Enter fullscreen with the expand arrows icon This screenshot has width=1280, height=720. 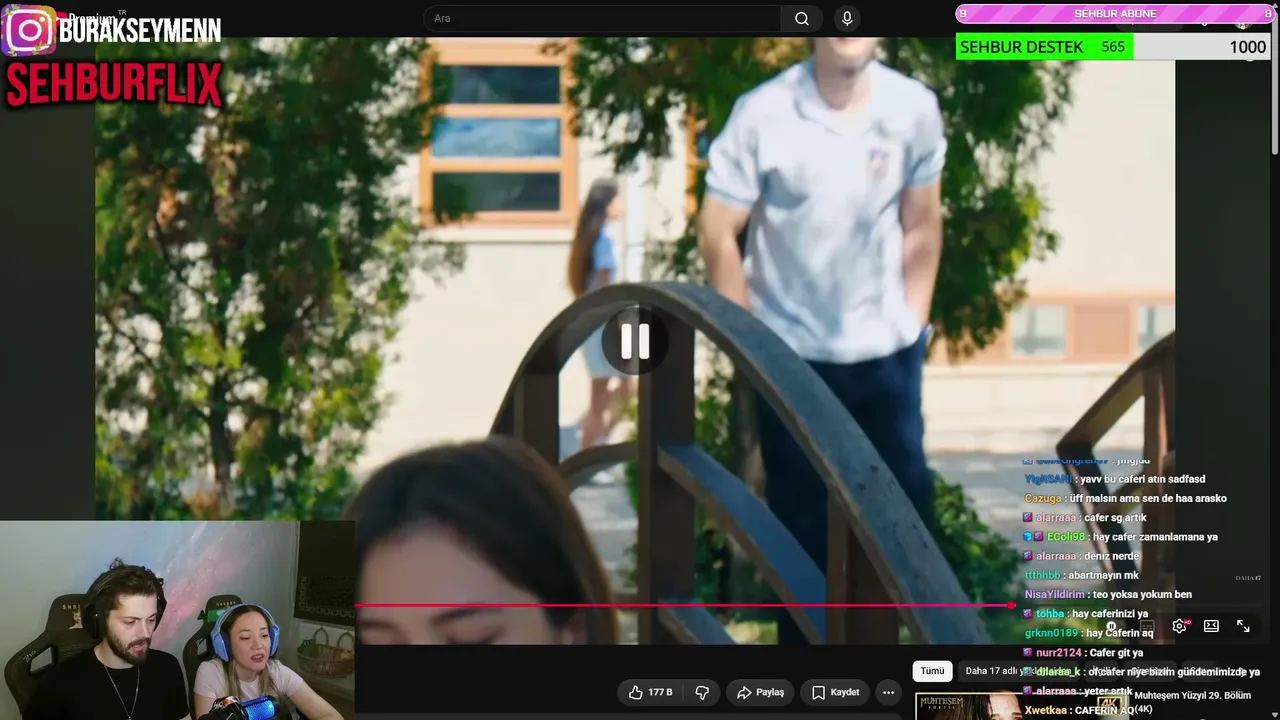(1243, 626)
